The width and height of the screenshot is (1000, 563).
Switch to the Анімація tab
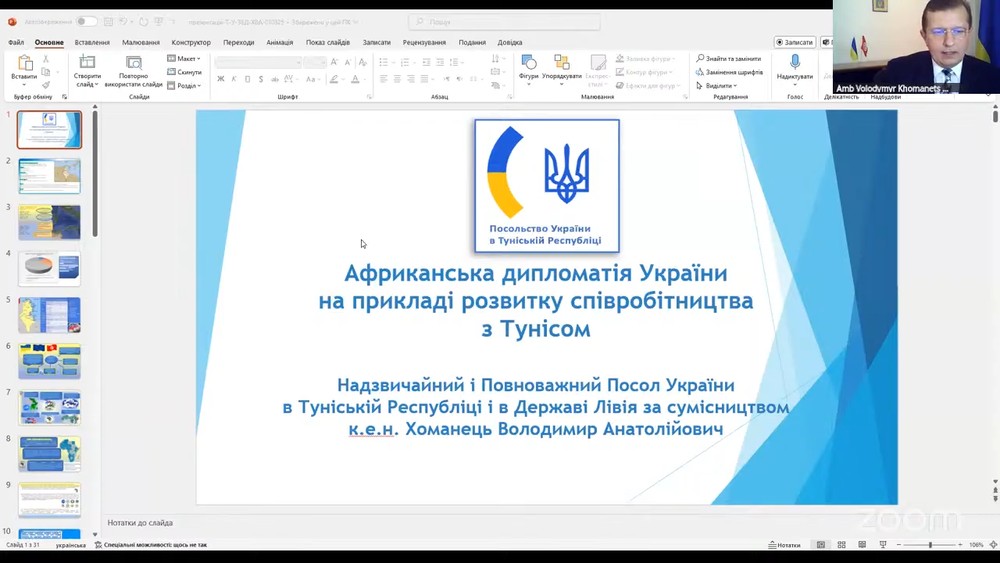(279, 42)
